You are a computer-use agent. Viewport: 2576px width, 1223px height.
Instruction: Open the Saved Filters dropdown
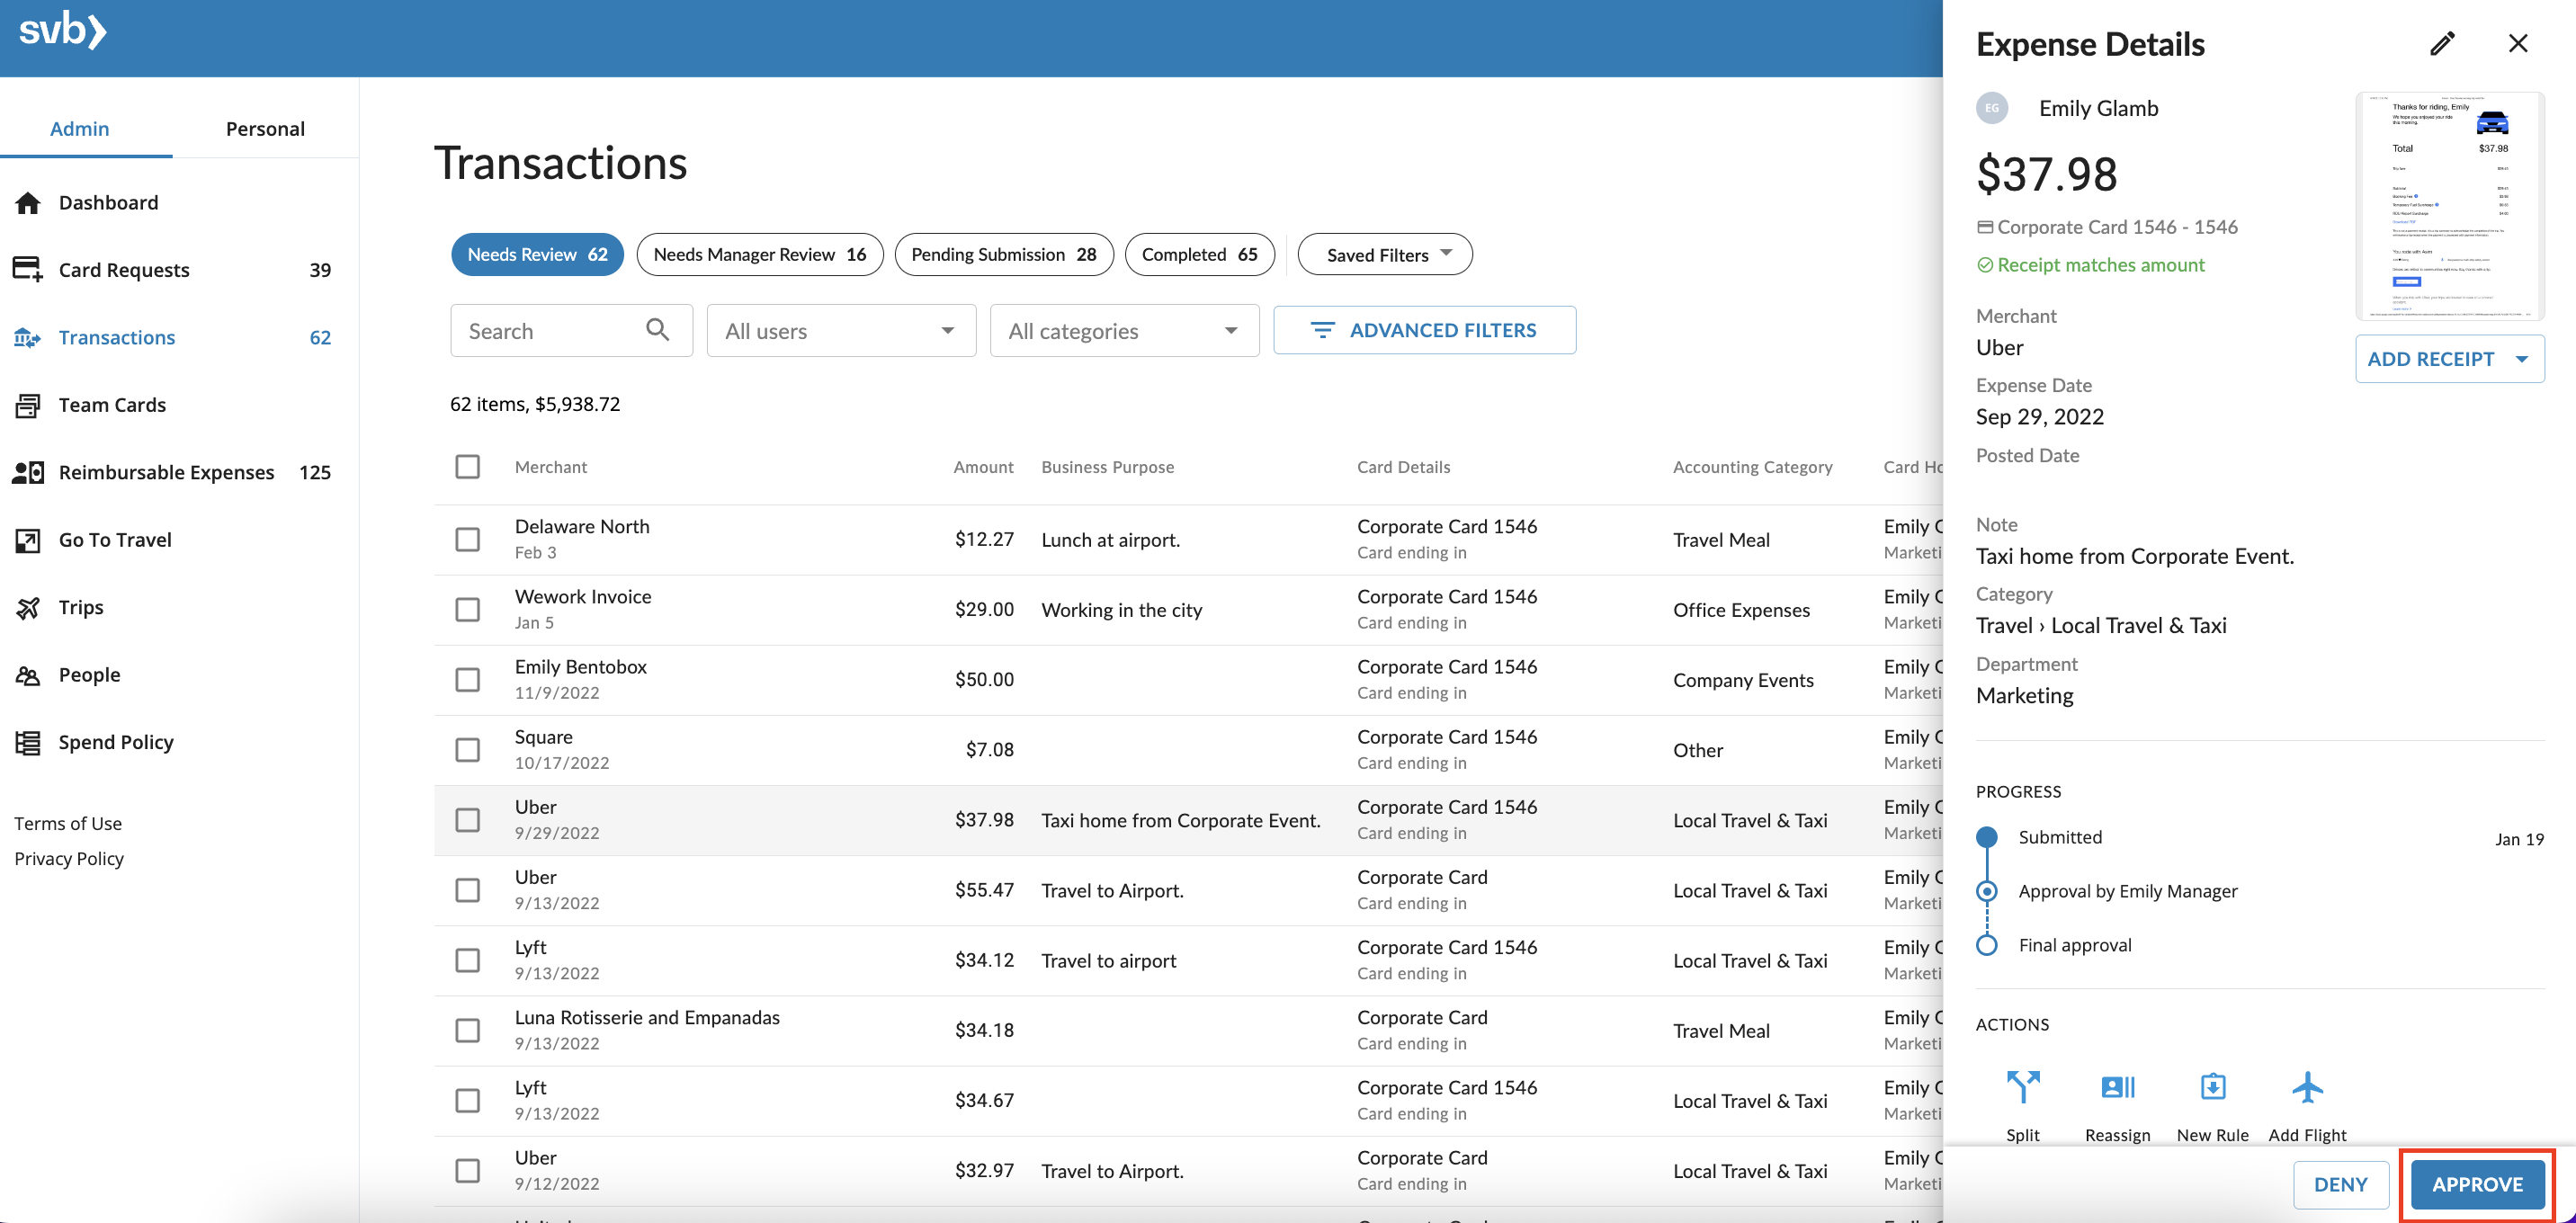[x=1385, y=254]
